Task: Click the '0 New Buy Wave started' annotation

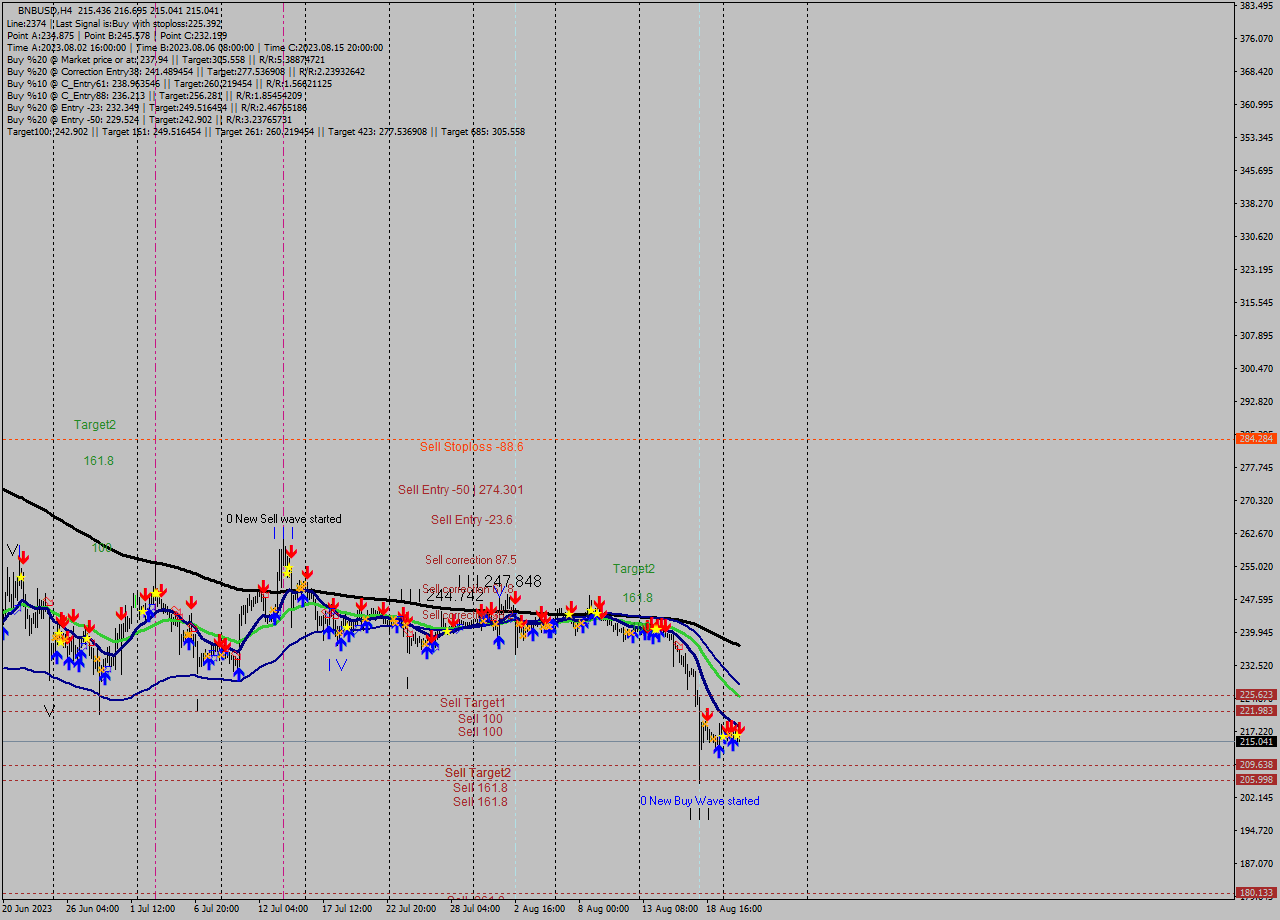Action: tap(700, 800)
